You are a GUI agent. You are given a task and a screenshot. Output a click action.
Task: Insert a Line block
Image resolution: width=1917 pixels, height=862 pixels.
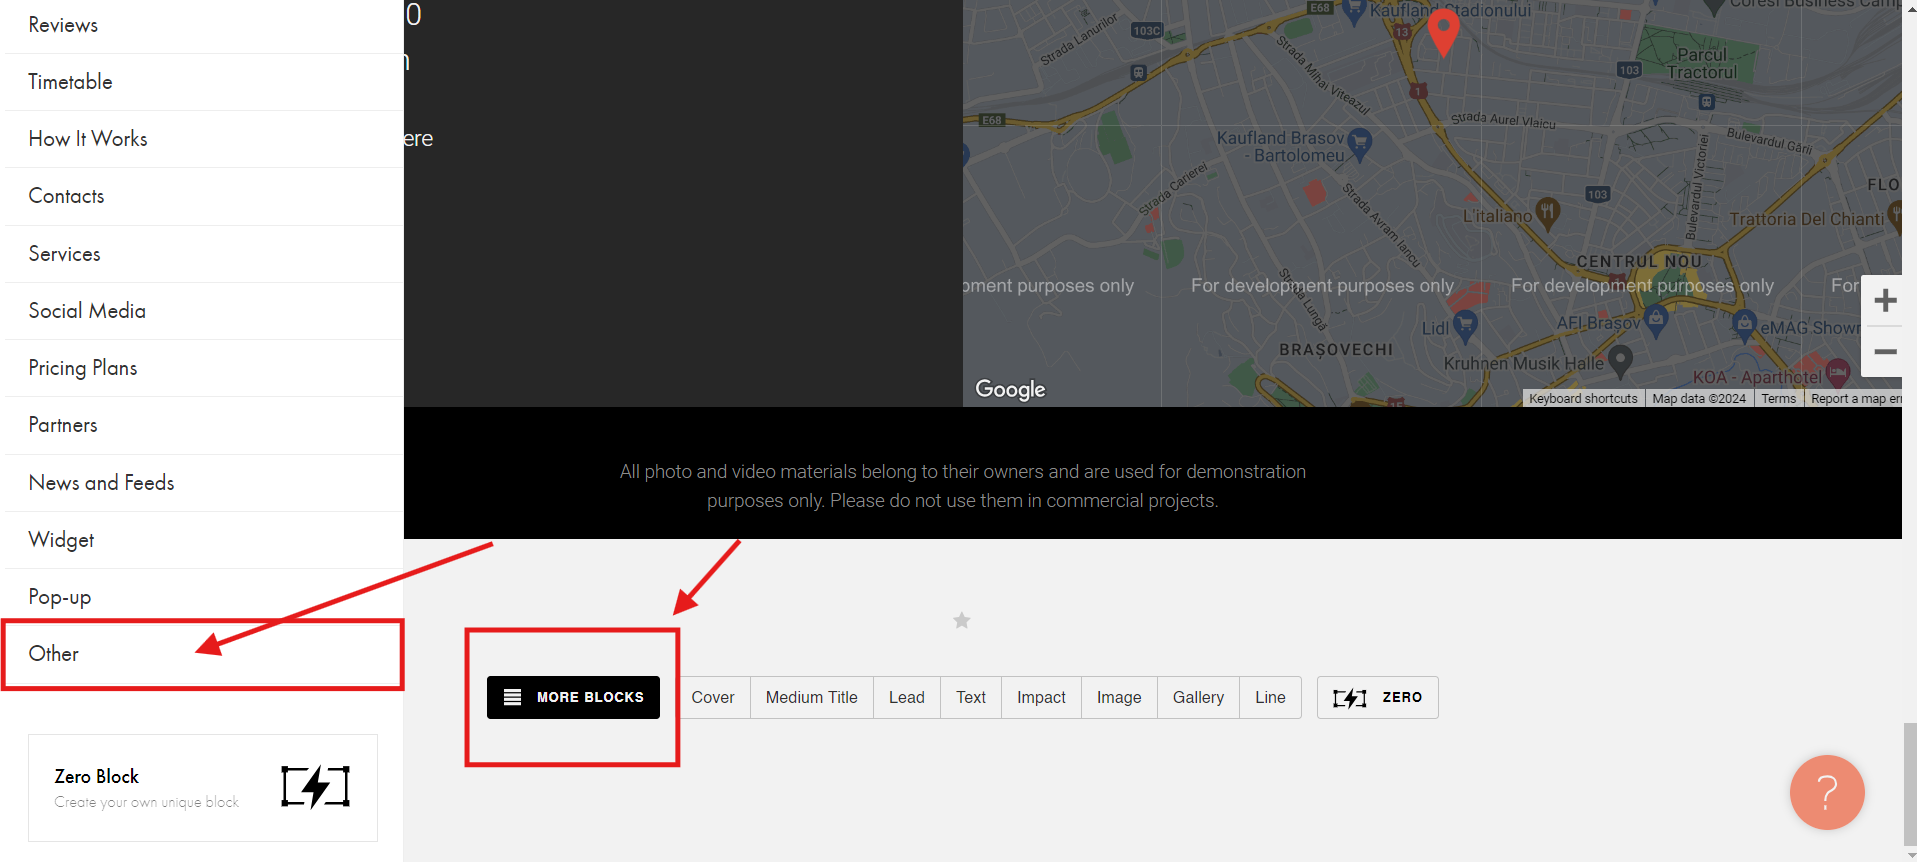click(1270, 697)
